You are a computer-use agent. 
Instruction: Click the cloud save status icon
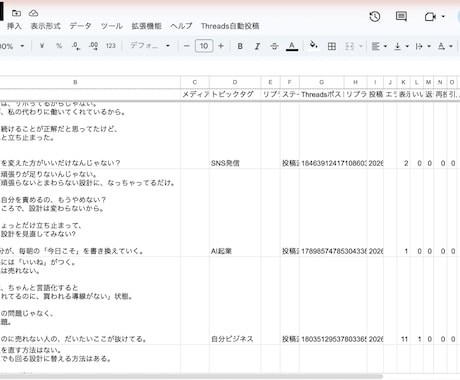coord(33,13)
